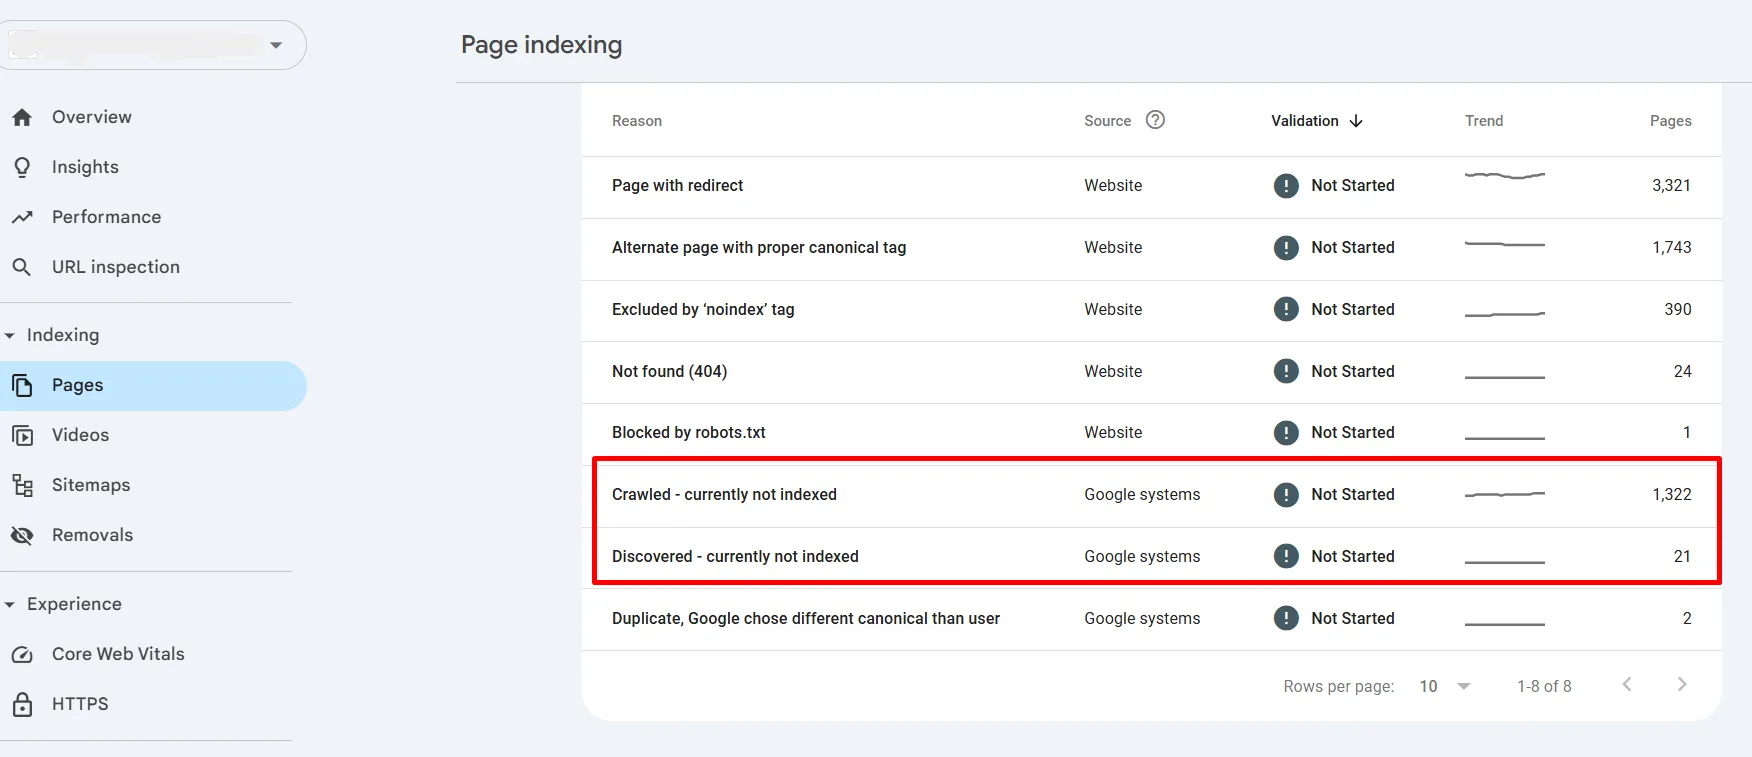Collapse the Experience section

(x=10, y=605)
